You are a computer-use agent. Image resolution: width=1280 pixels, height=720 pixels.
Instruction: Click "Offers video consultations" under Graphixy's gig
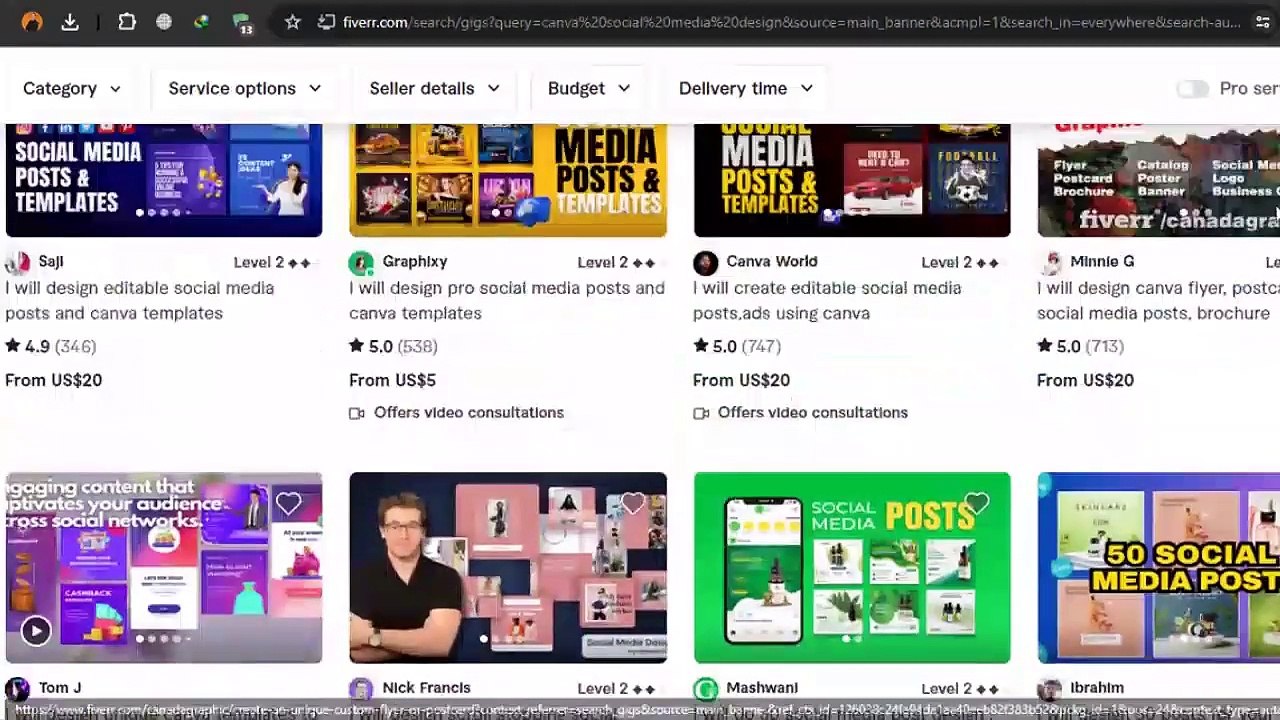[469, 413]
